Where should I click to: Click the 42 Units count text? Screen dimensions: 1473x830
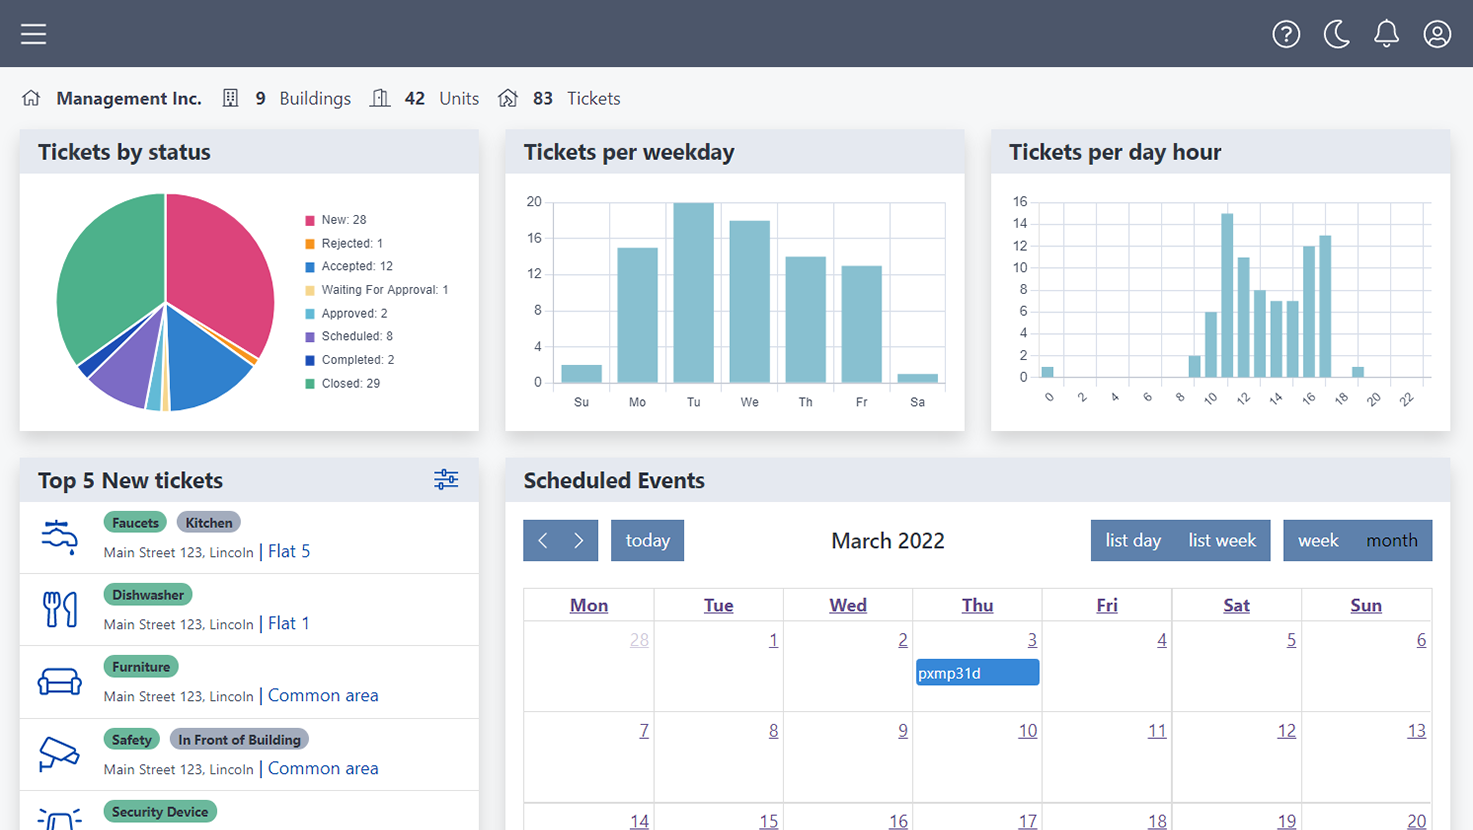click(442, 98)
